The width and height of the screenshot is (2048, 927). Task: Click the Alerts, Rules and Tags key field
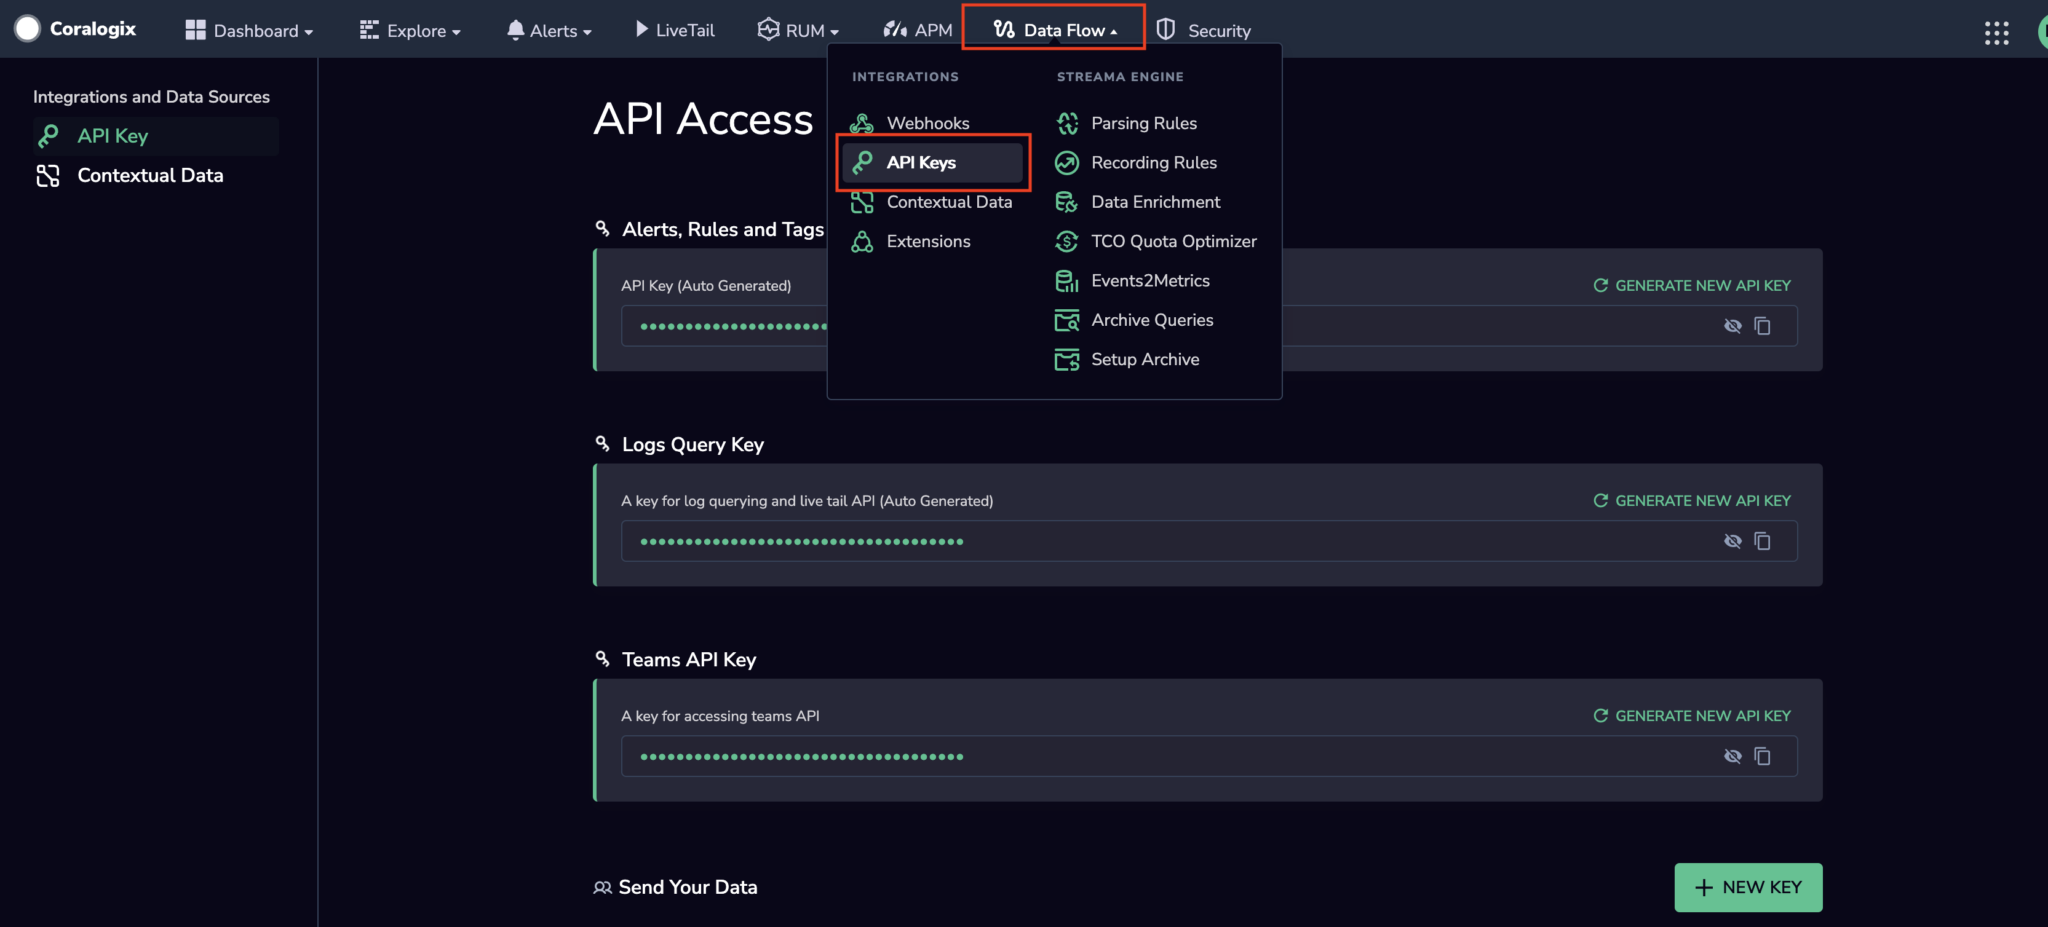coord(1209,326)
